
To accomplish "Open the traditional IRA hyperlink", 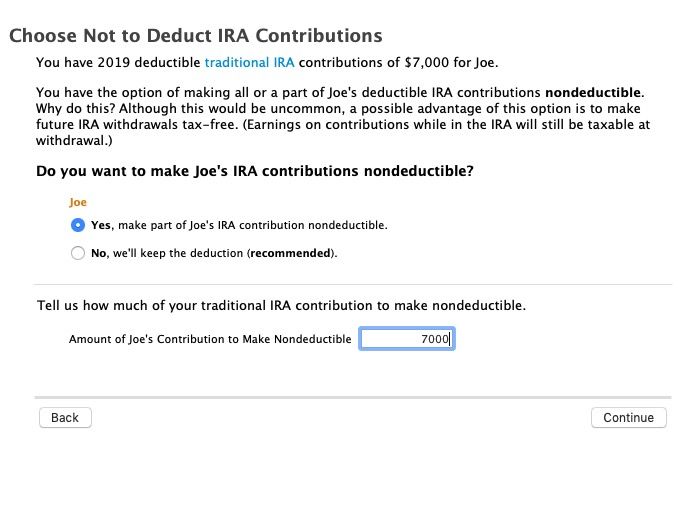I will click(x=249, y=62).
